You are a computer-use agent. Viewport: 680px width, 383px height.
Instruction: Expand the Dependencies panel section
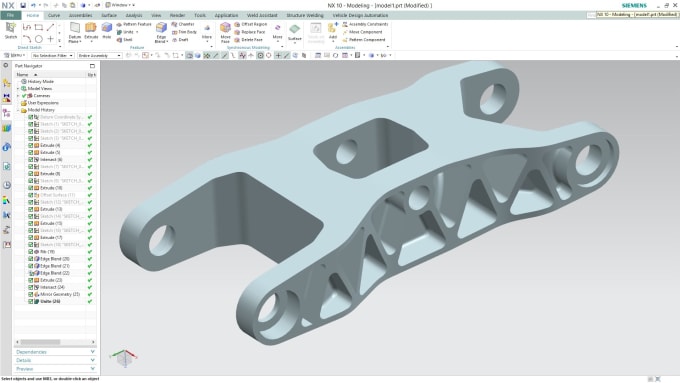[x=55, y=352]
